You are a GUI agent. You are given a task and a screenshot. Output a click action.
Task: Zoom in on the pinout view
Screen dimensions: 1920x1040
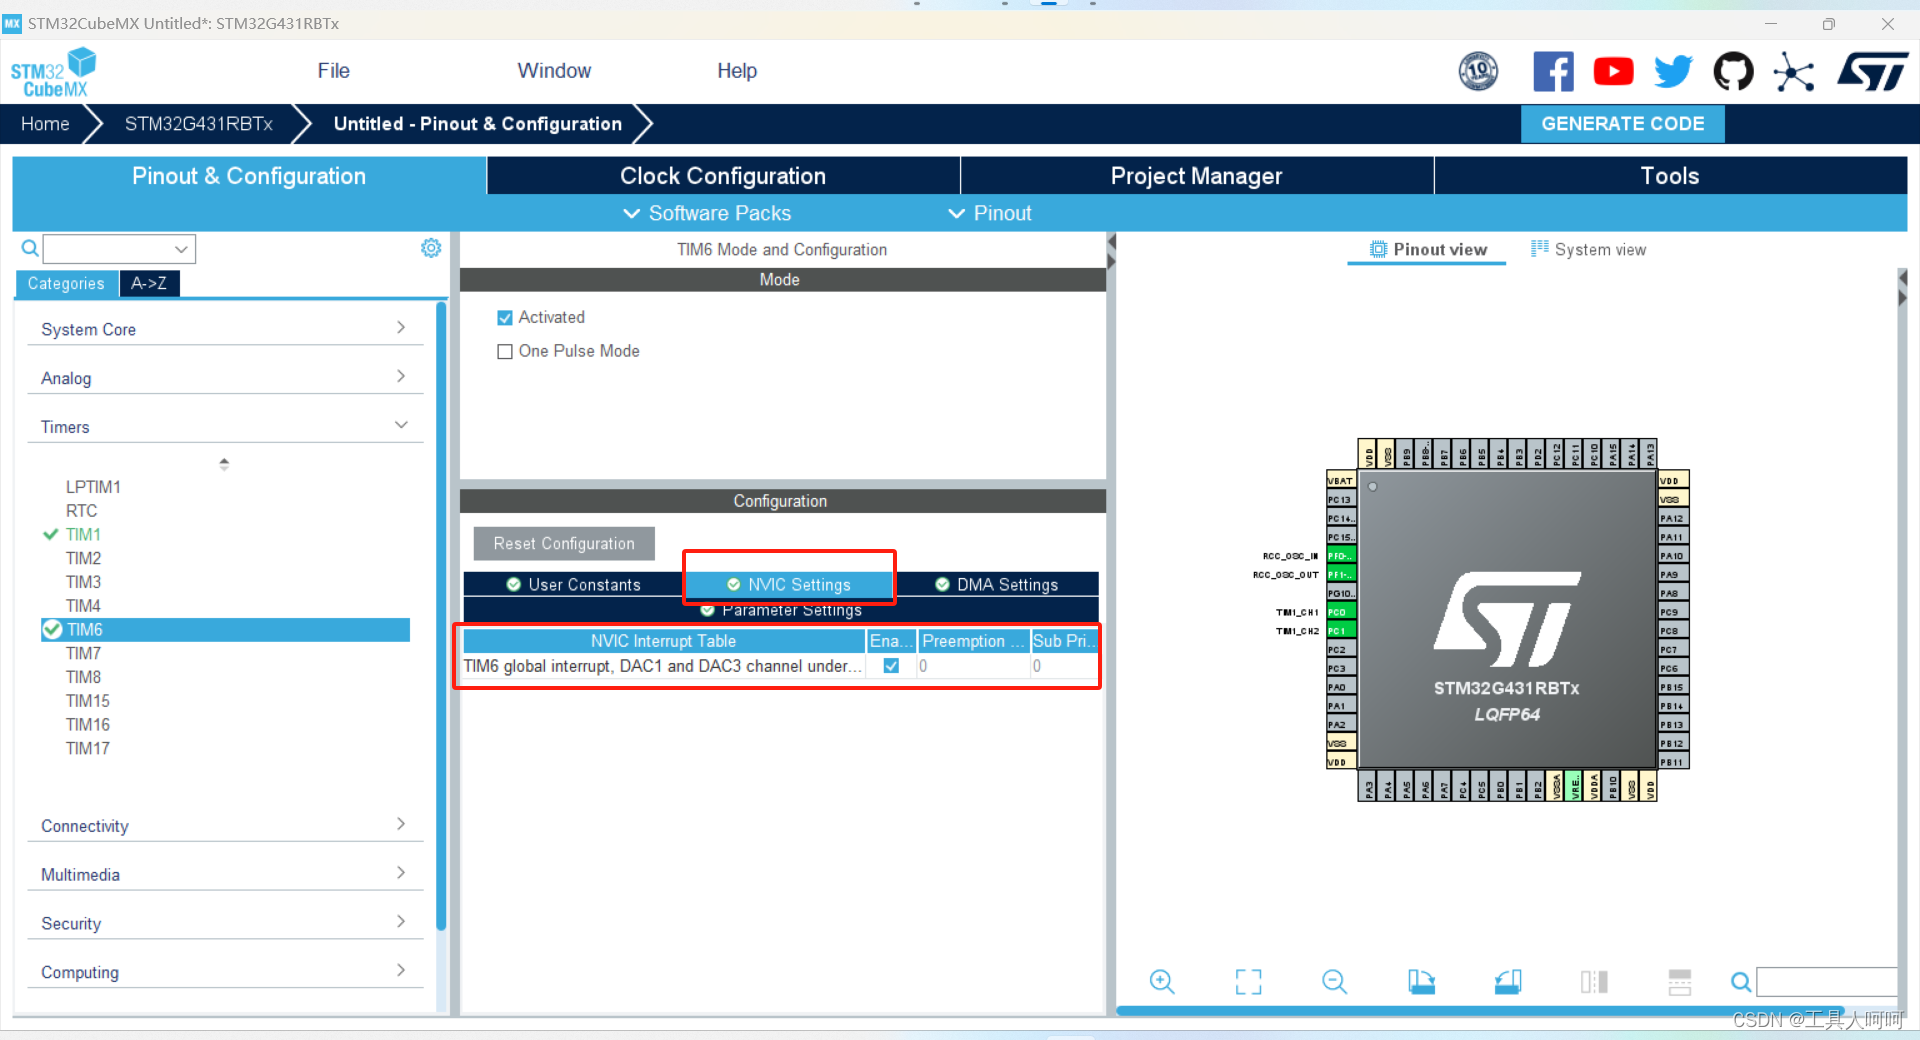(1162, 982)
